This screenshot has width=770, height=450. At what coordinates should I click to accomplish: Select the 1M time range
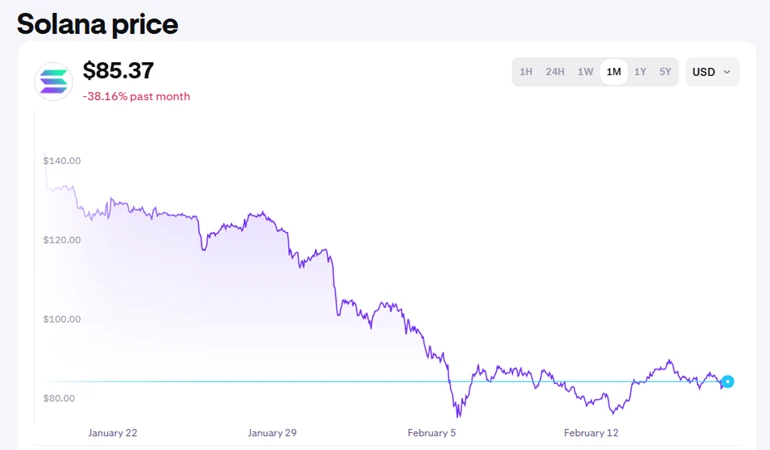(x=614, y=72)
